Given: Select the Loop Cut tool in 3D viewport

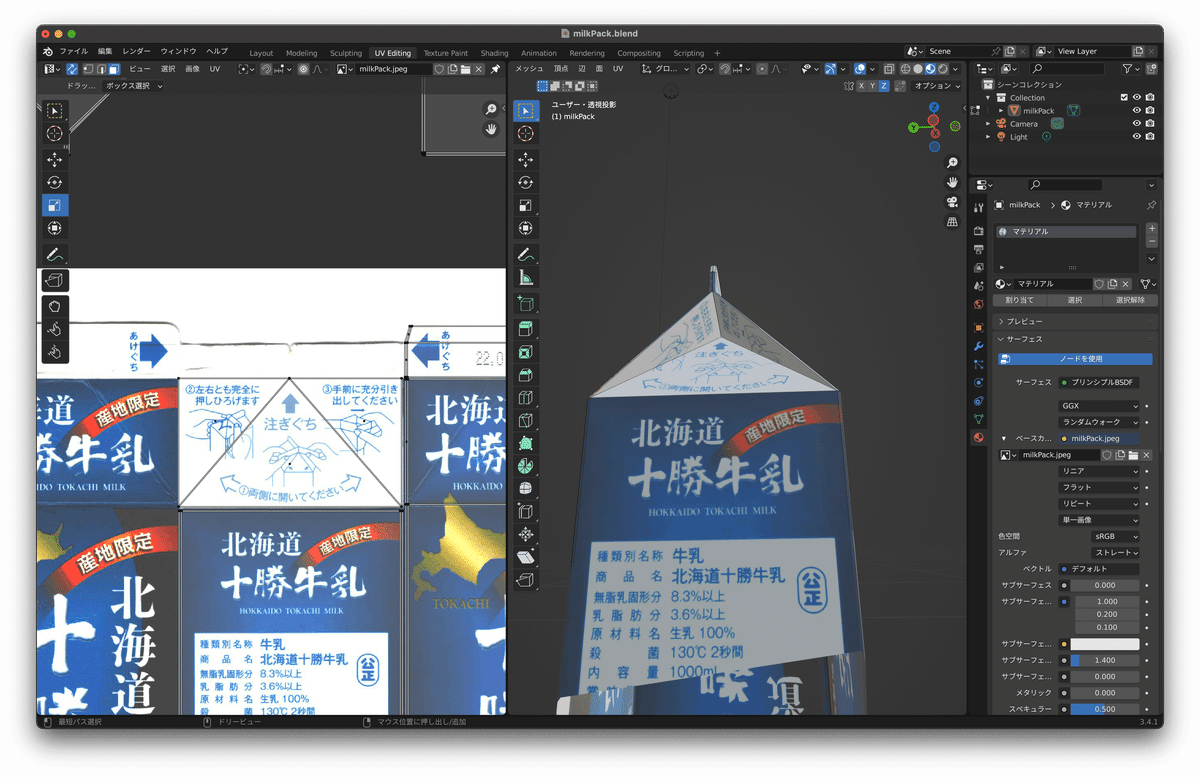Looking at the screenshot, I should [x=526, y=398].
